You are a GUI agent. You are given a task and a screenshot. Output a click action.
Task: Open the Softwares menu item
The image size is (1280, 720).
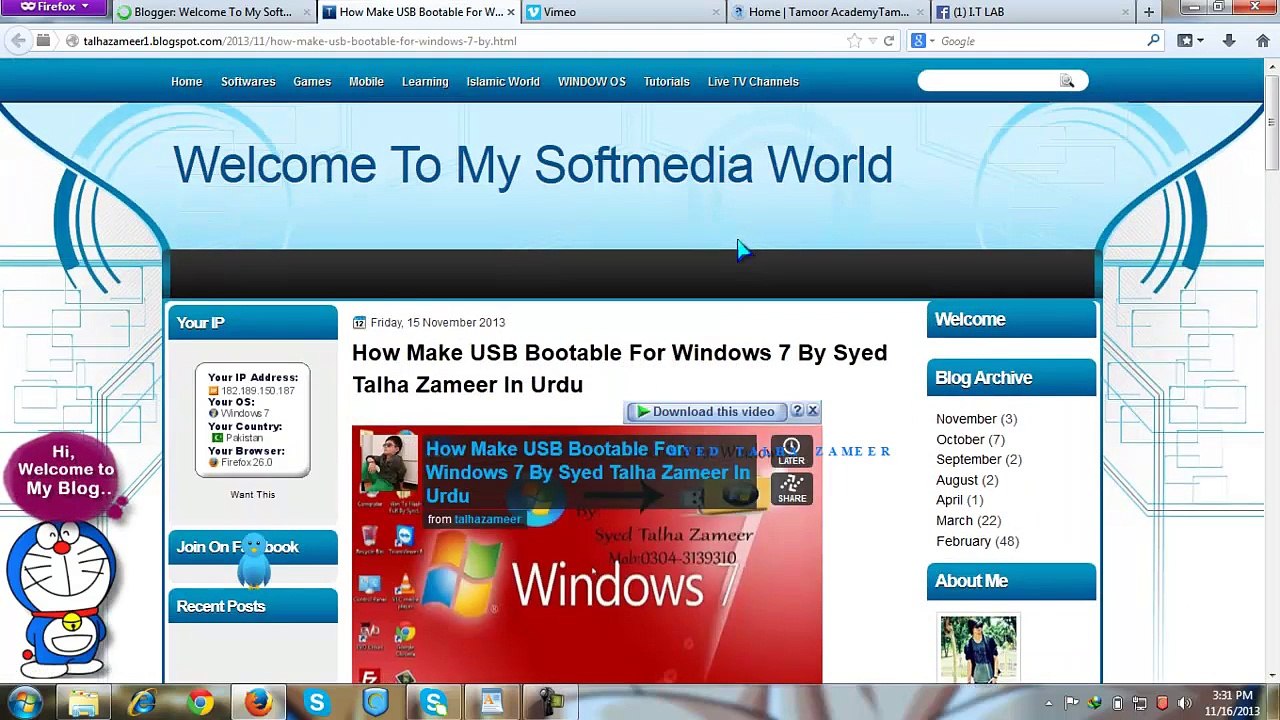point(248,81)
